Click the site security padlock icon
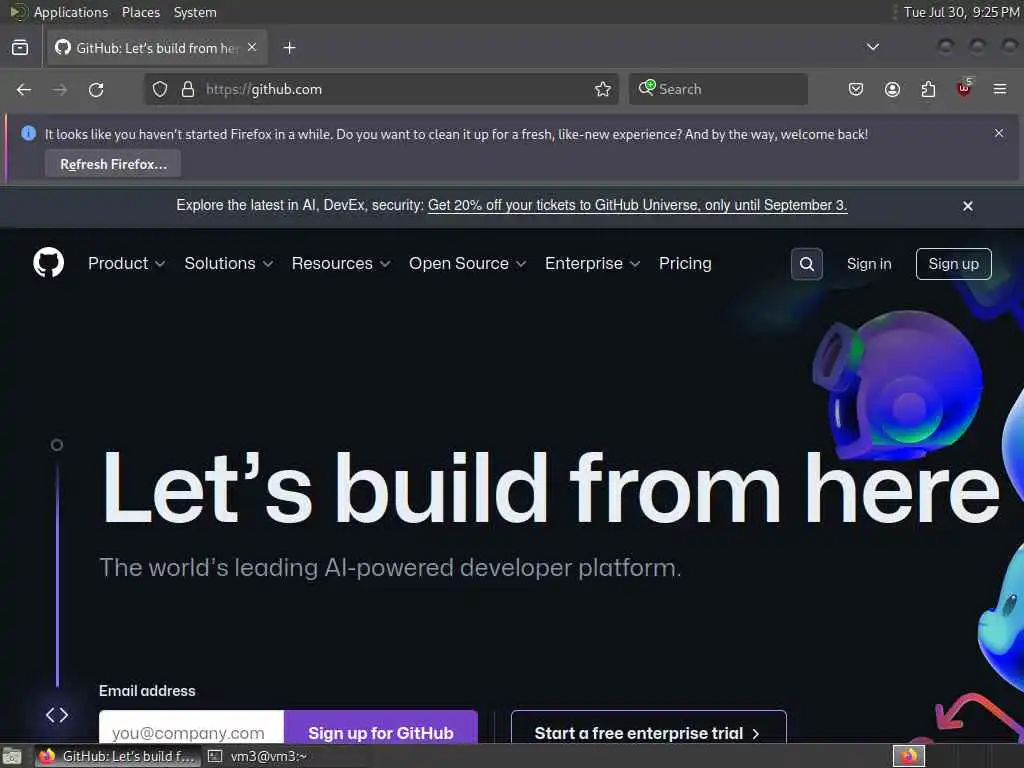The height and width of the screenshot is (768, 1024). point(188,89)
